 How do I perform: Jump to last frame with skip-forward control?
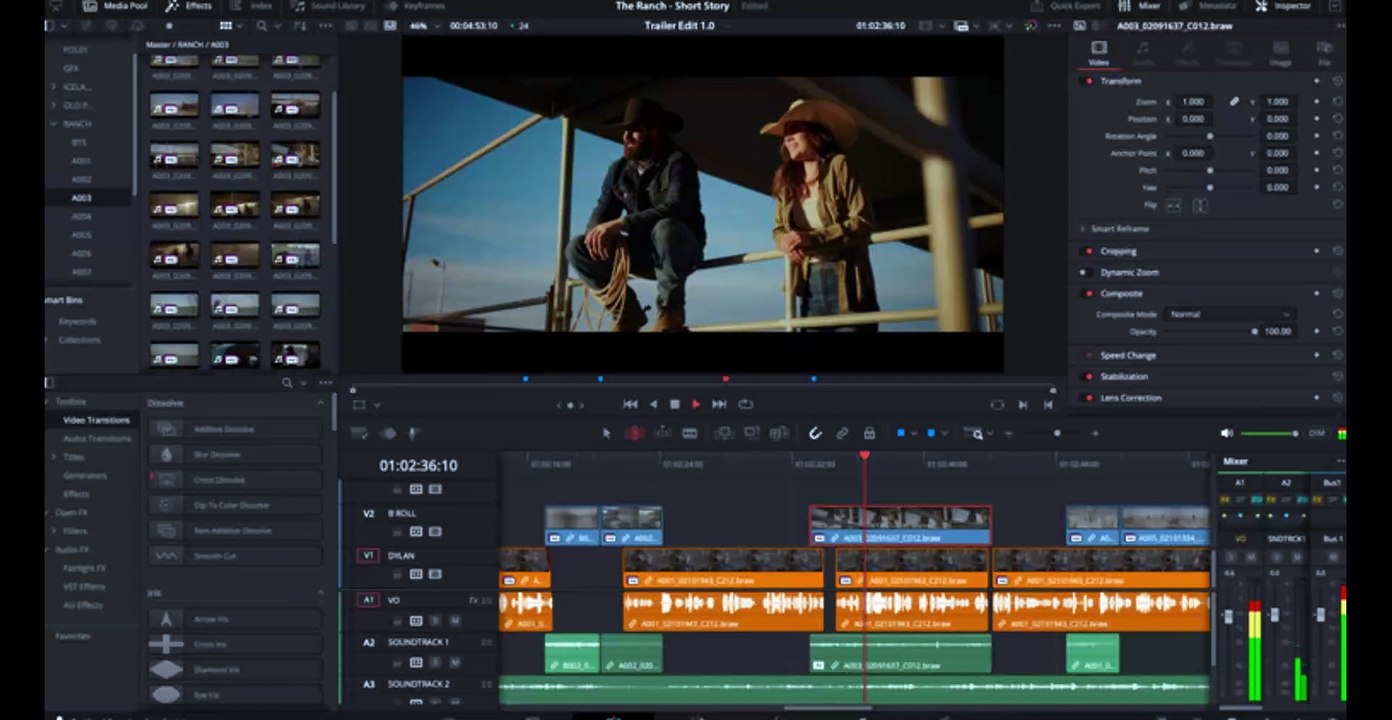click(x=719, y=404)
